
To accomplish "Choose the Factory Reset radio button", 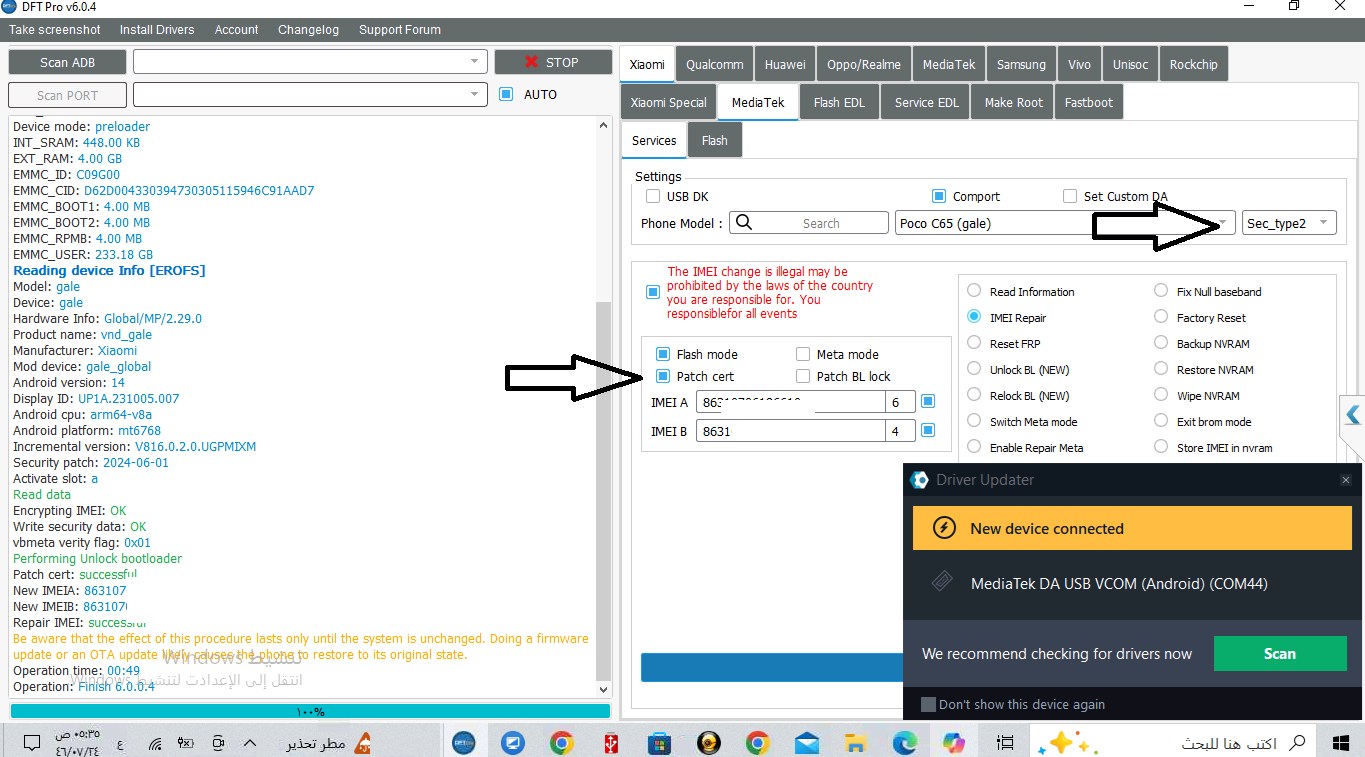I will [x=1161, y=317].
